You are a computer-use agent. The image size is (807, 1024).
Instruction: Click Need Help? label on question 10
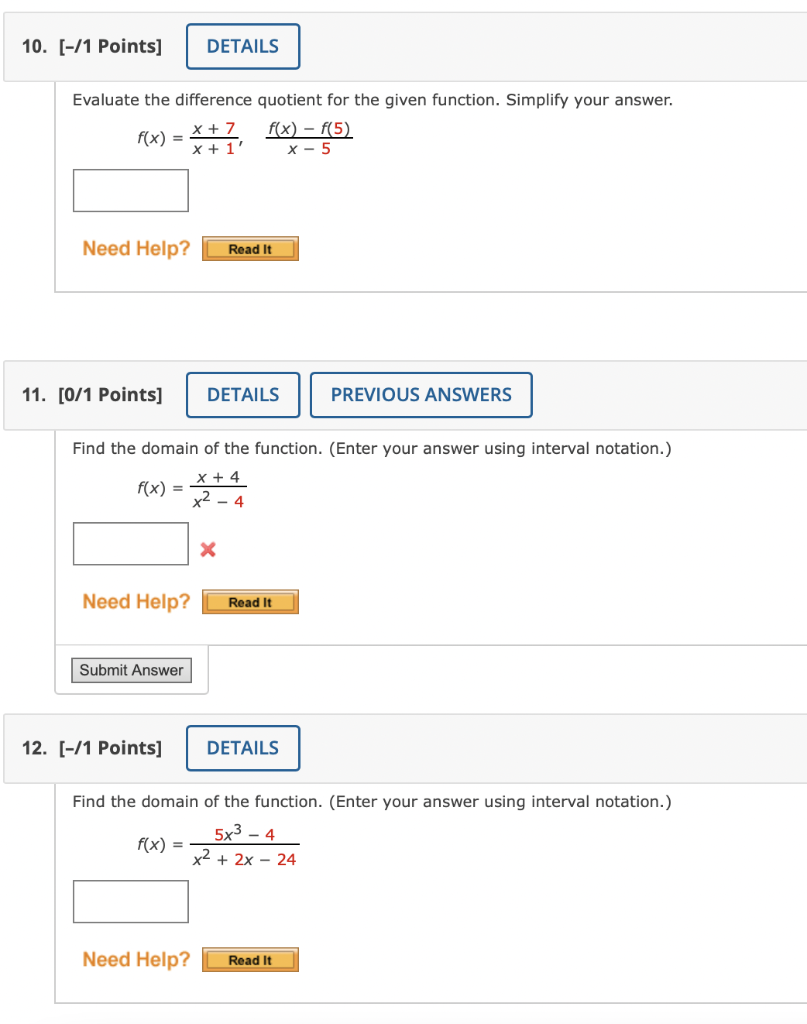[135, 248]
